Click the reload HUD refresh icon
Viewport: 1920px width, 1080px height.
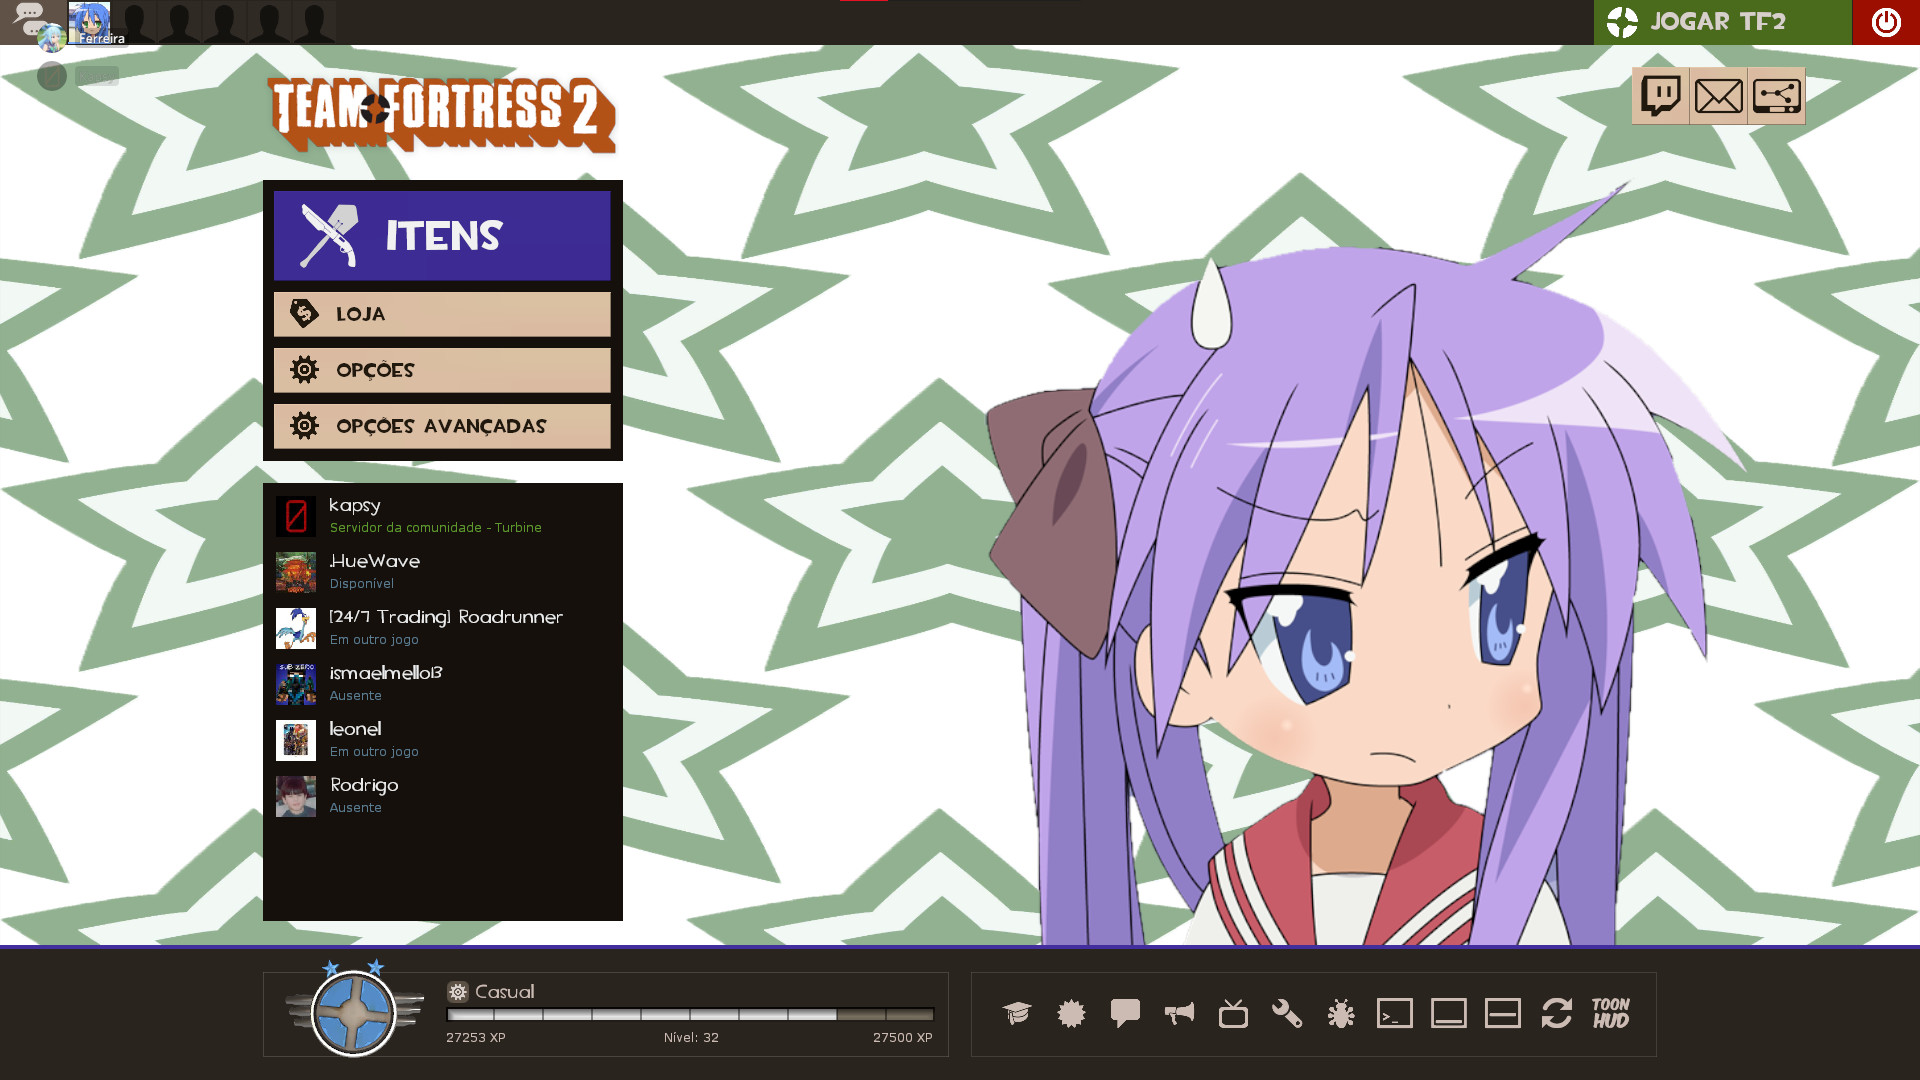1557,1013
